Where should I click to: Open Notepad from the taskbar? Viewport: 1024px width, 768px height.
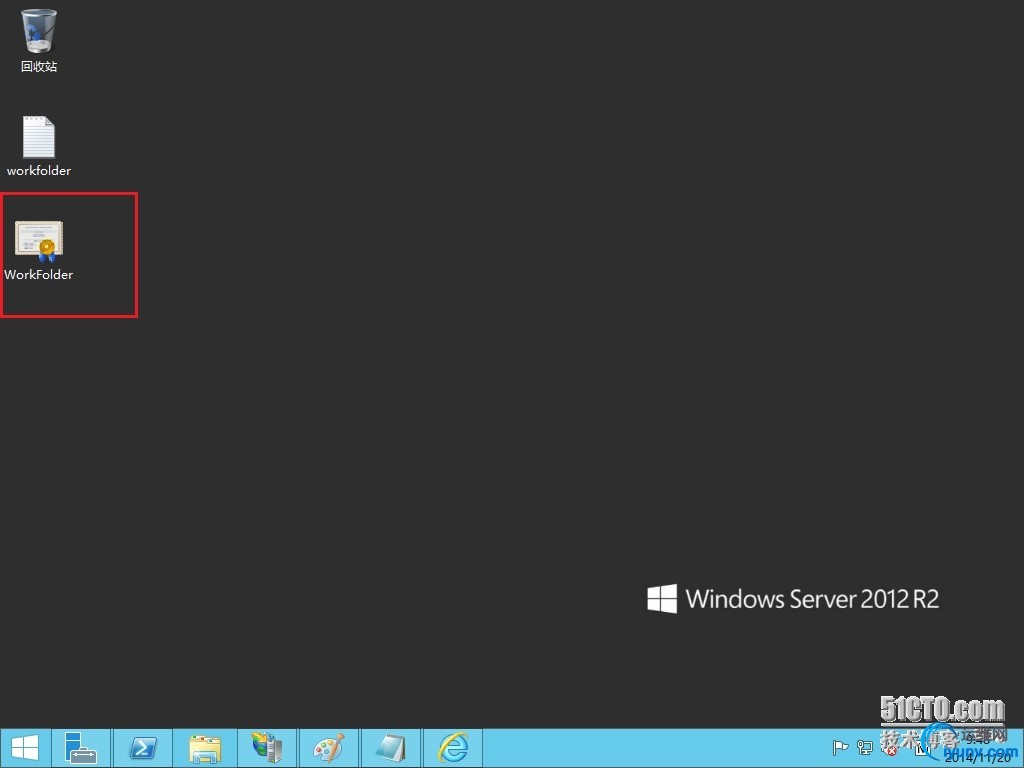point(391,748)
